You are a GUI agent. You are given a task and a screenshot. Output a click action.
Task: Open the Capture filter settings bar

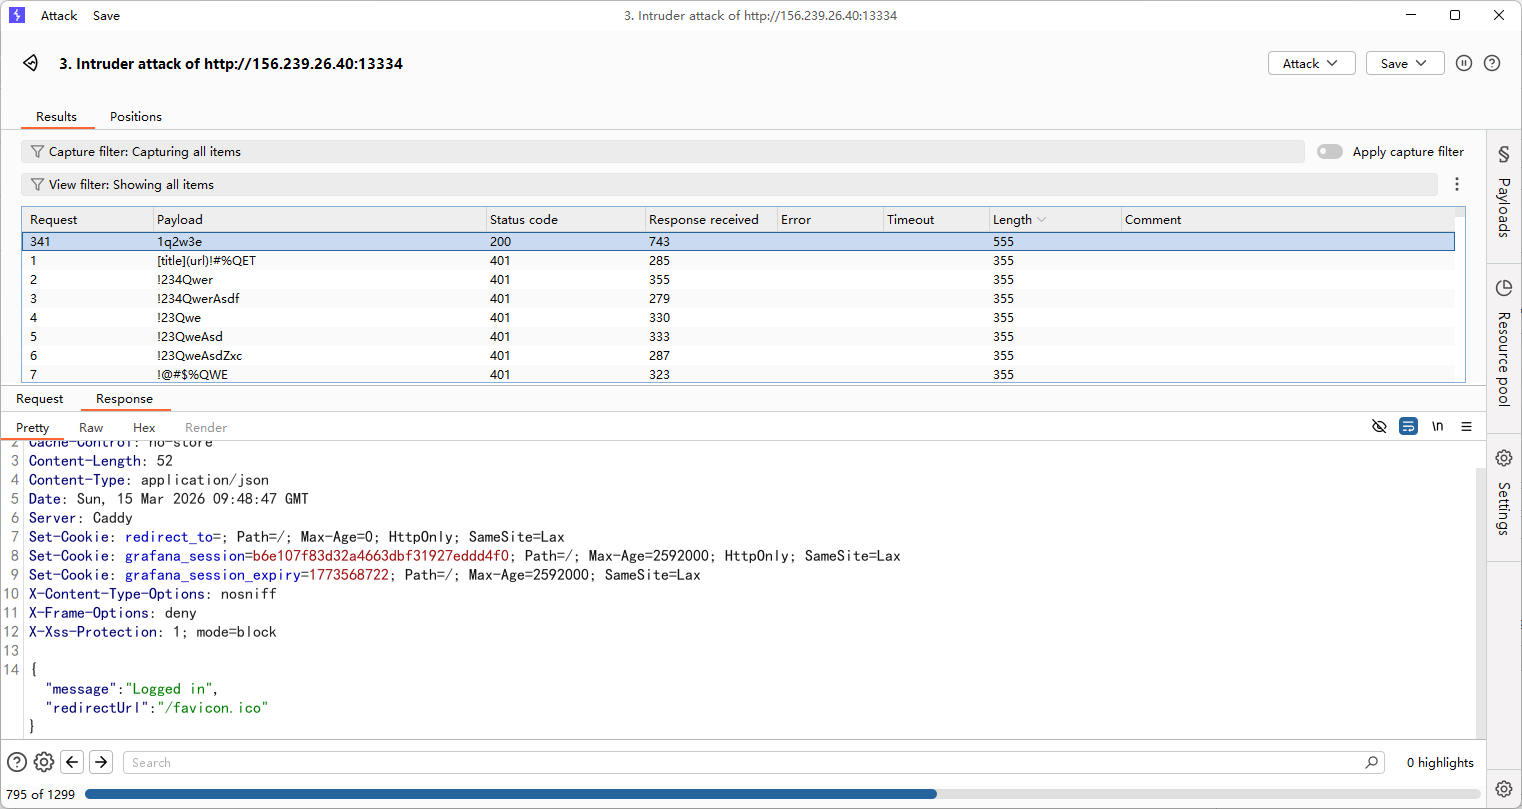click(x=662, y=152)
